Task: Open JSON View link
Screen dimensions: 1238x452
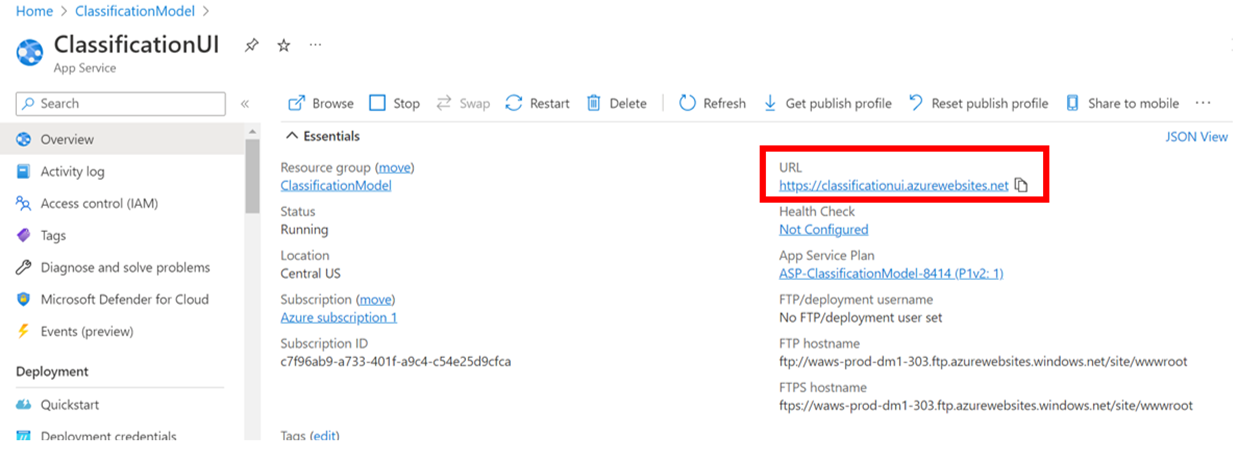Action: point(1196,137)
